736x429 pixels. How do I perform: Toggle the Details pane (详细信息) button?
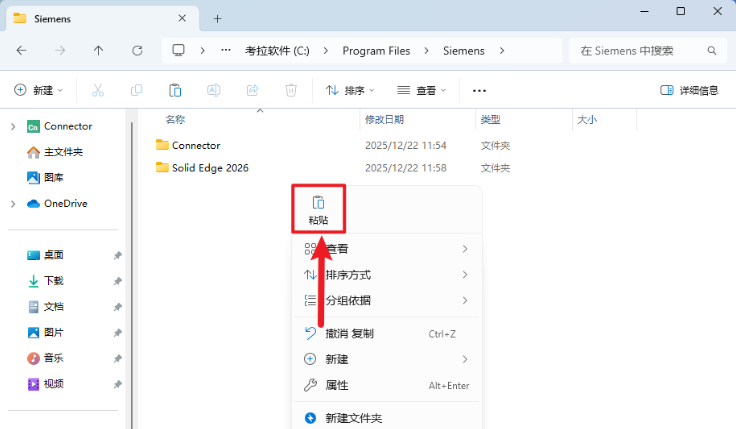[x=689, y=90]
